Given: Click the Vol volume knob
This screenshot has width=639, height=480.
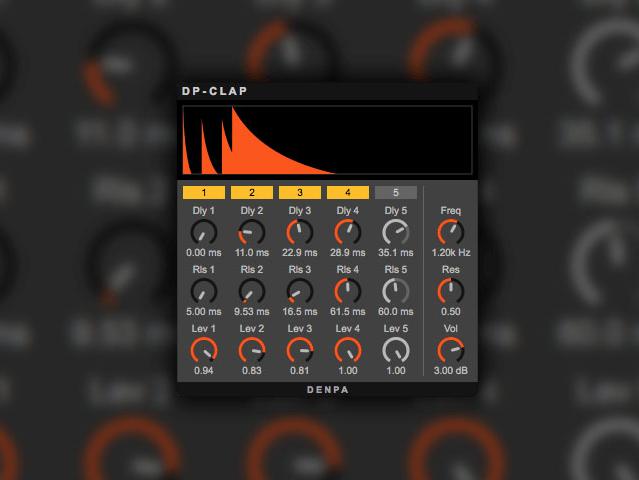Looking at the screenshot, I should [451, 350].
